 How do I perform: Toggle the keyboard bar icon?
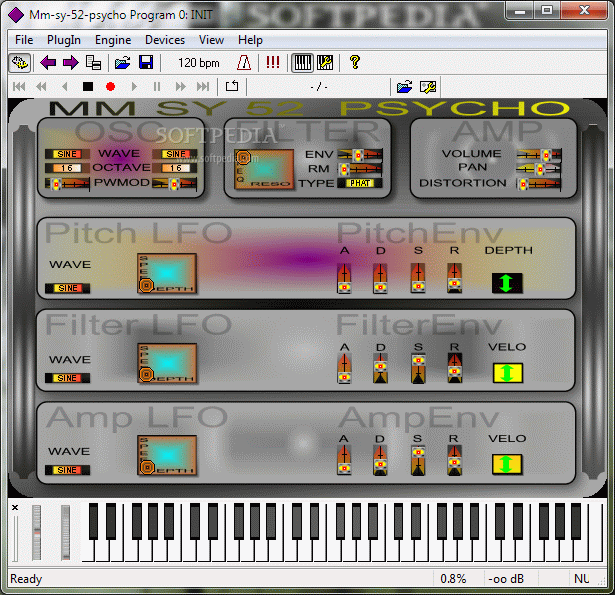[x=302, y=63]
